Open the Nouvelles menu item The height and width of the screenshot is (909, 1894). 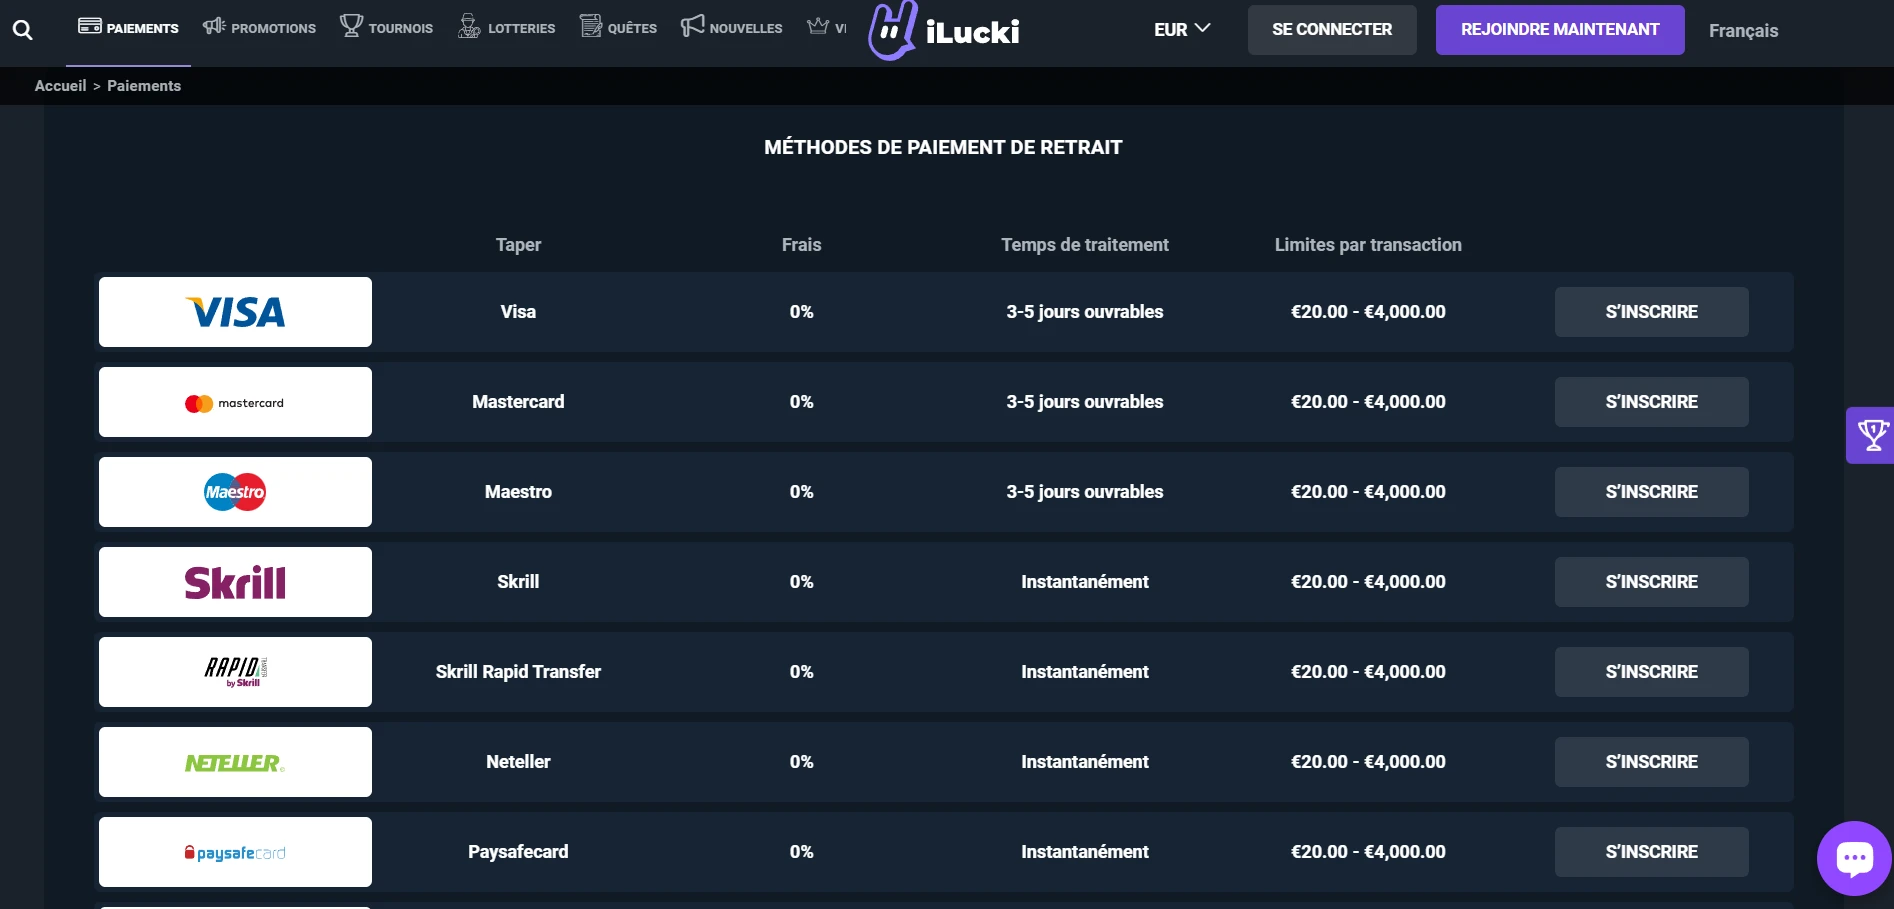pos(732,28)
